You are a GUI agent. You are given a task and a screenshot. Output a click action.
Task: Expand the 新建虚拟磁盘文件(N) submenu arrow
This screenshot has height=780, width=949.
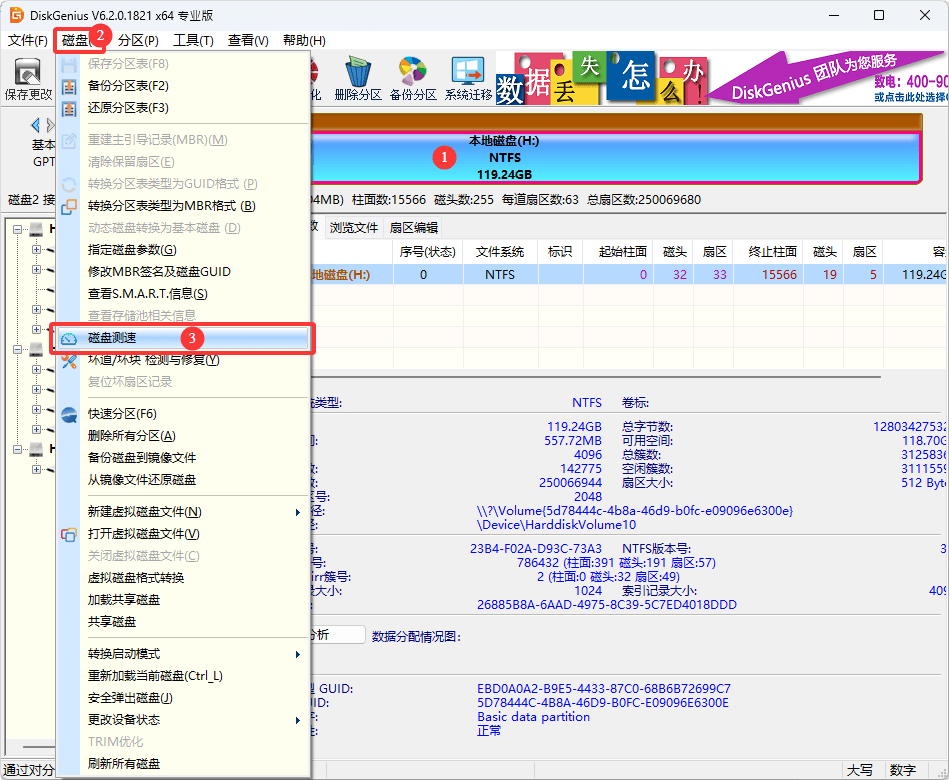298,513
